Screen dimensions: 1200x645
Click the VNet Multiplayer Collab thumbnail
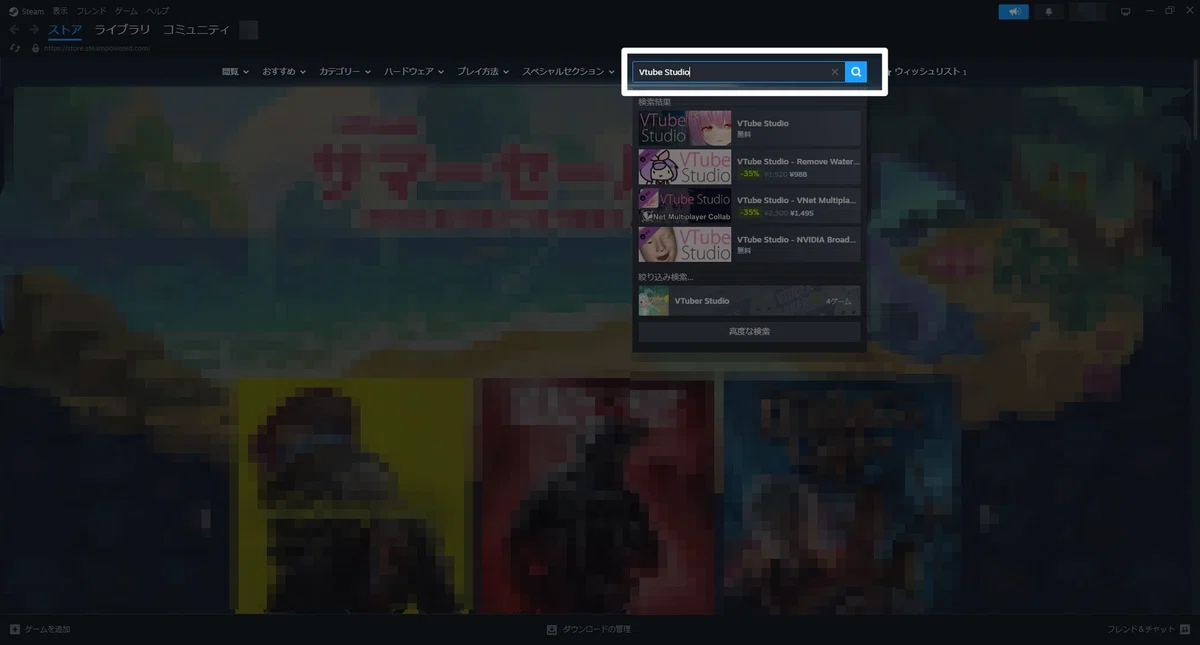[685, 205]
